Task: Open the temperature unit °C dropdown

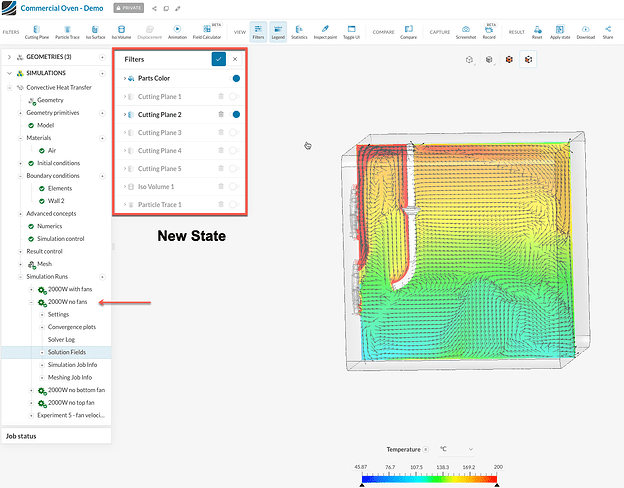Action: (x=456, y=449)
